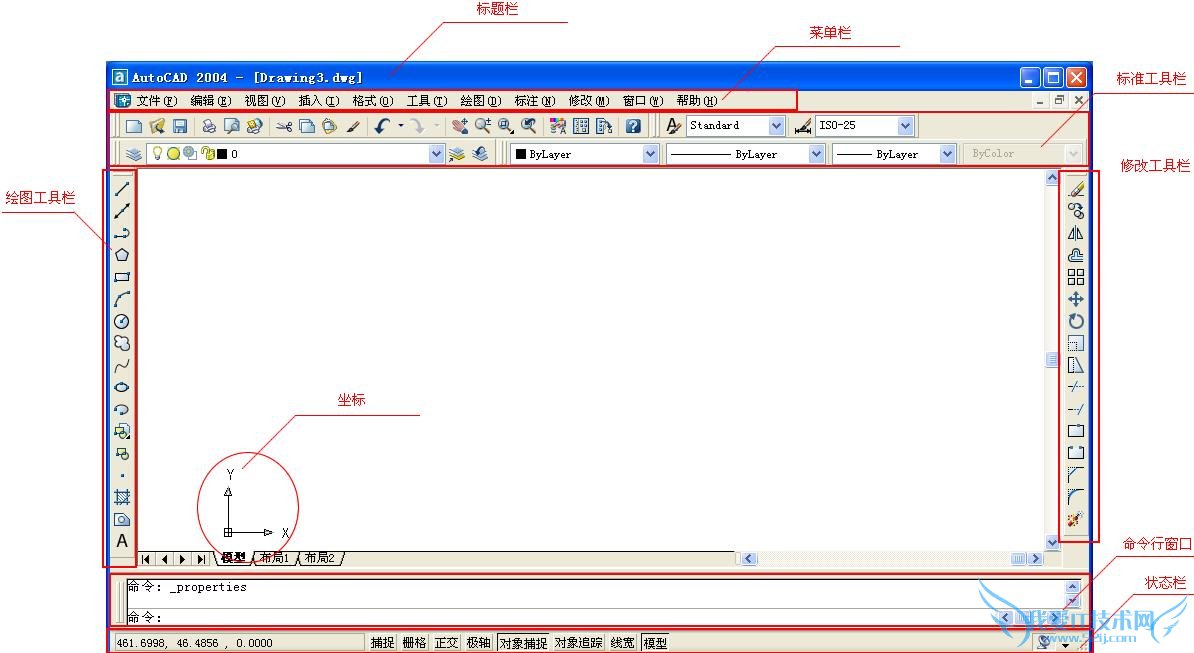Viewport: 1194px width, 653px height.
Task: Select the Explode tool
Action: tap(1075, 519)
